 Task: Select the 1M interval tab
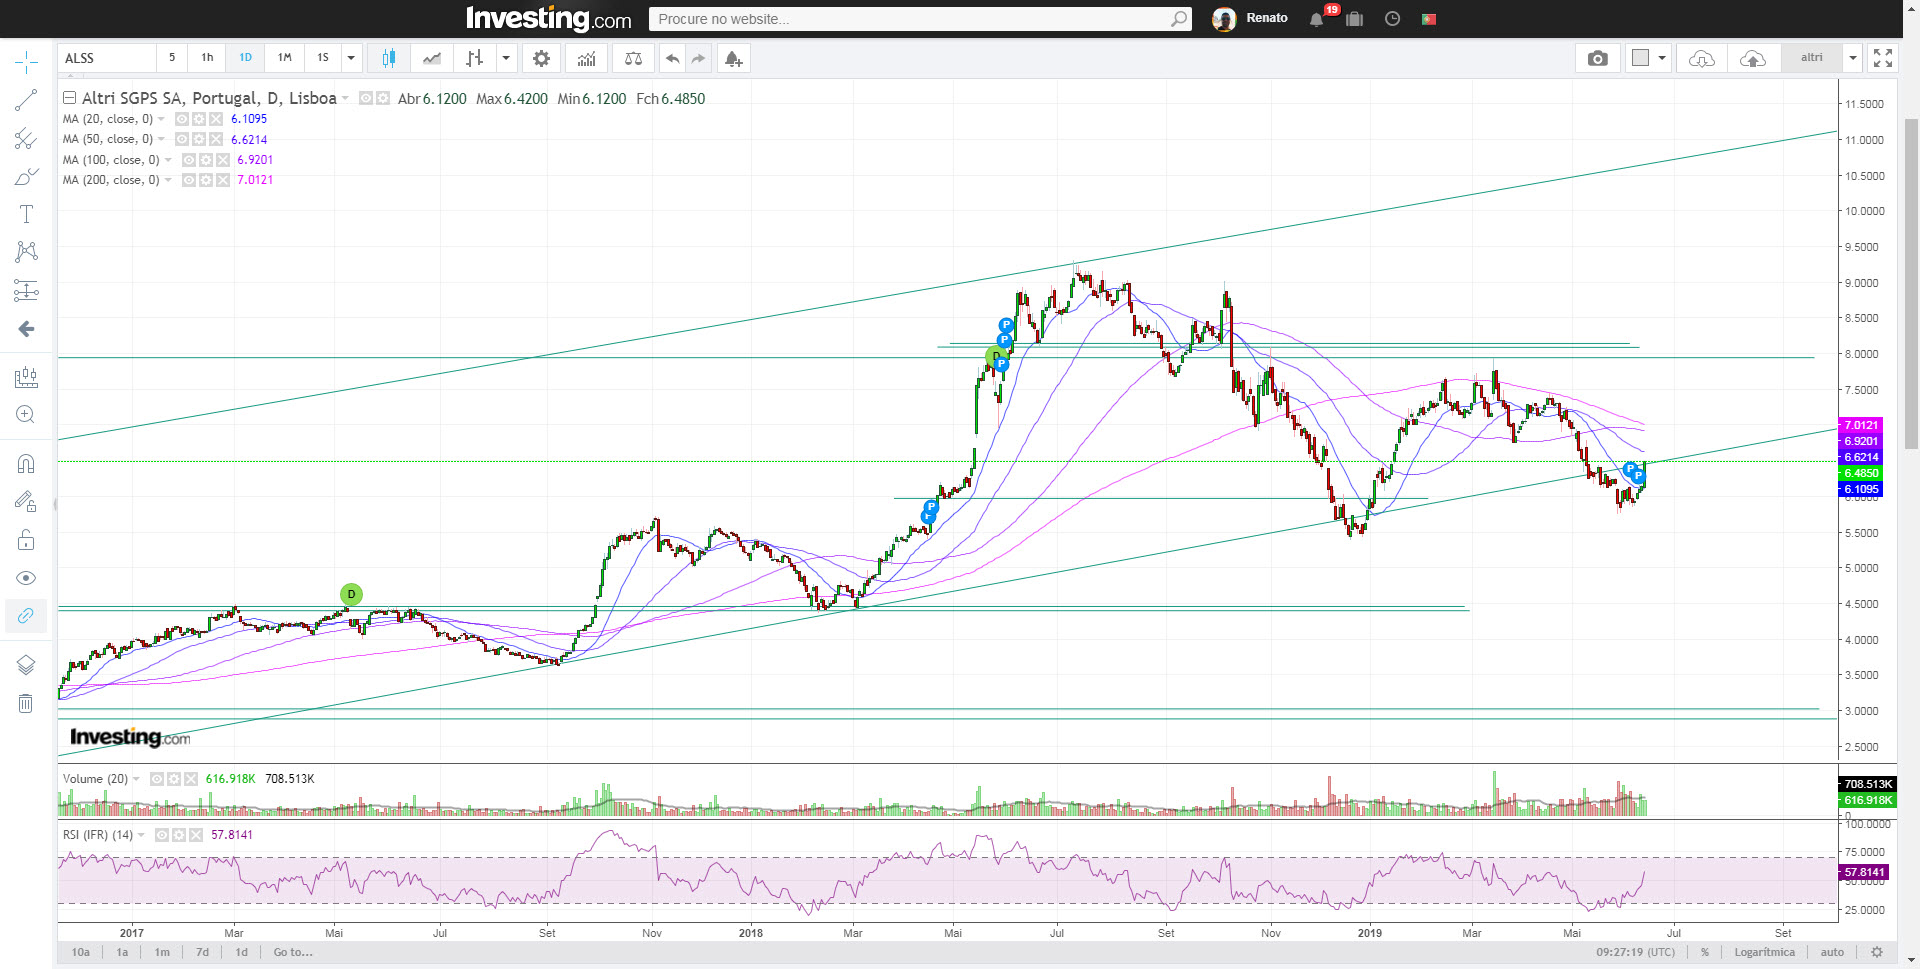tap(284, 58)
